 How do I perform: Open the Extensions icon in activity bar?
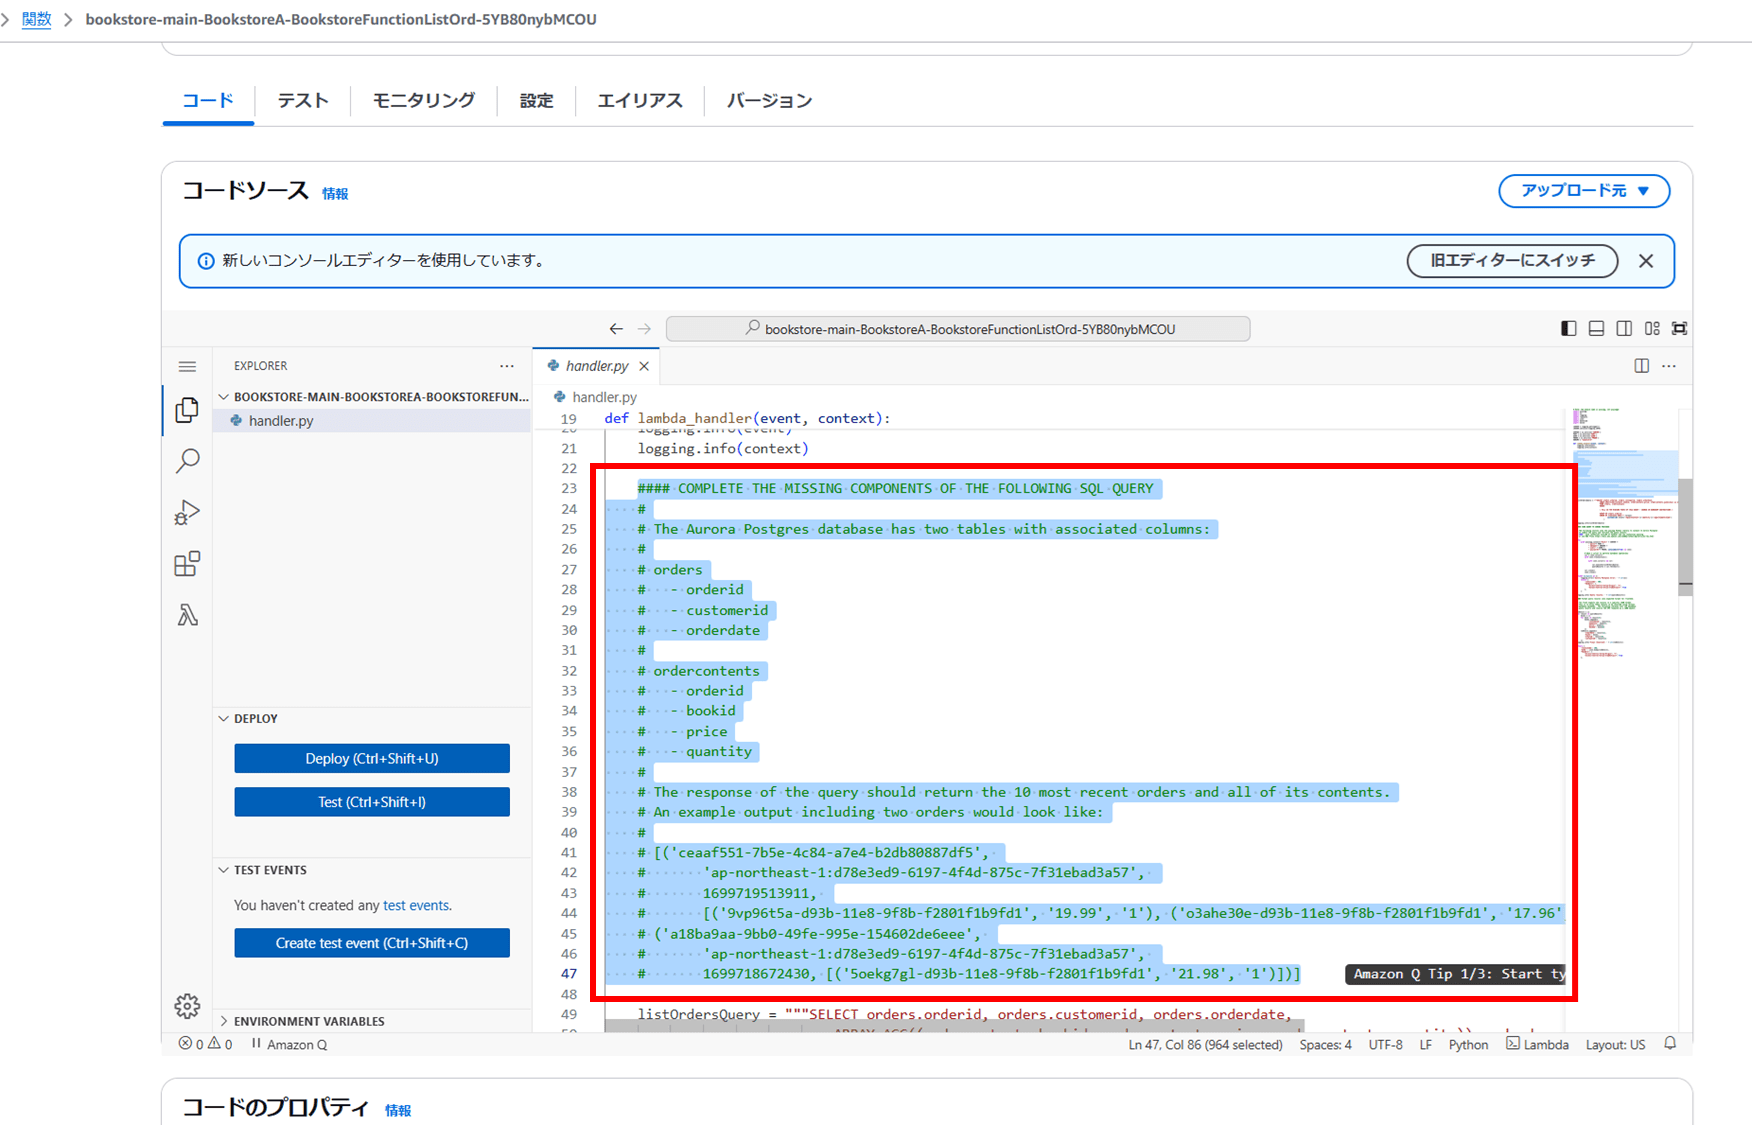pyautogui.click(x=187, y=564)
